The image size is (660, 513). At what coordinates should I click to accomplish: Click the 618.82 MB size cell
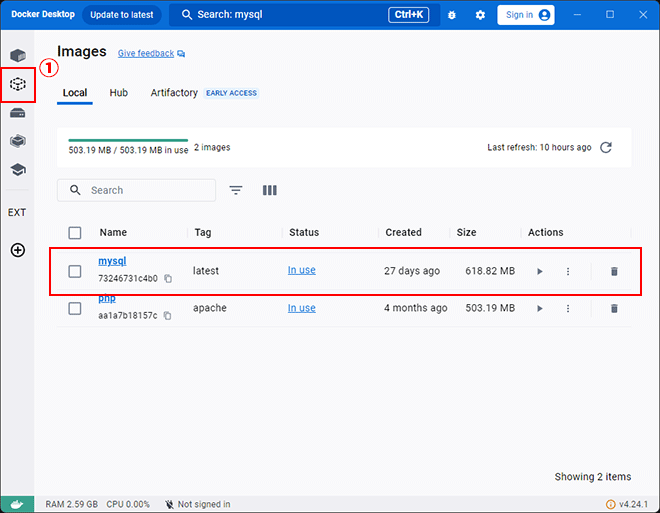490,271
